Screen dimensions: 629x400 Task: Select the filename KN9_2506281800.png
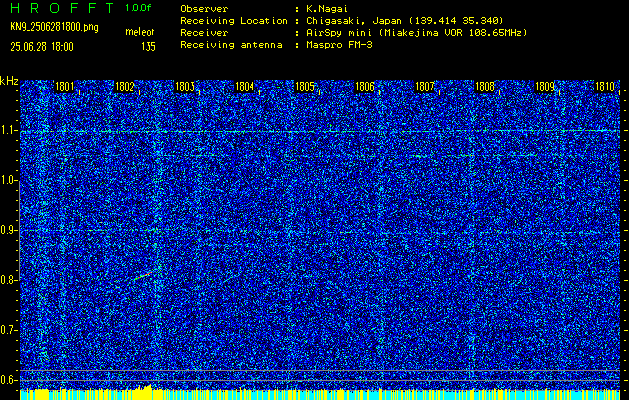[x=54, y=27]
